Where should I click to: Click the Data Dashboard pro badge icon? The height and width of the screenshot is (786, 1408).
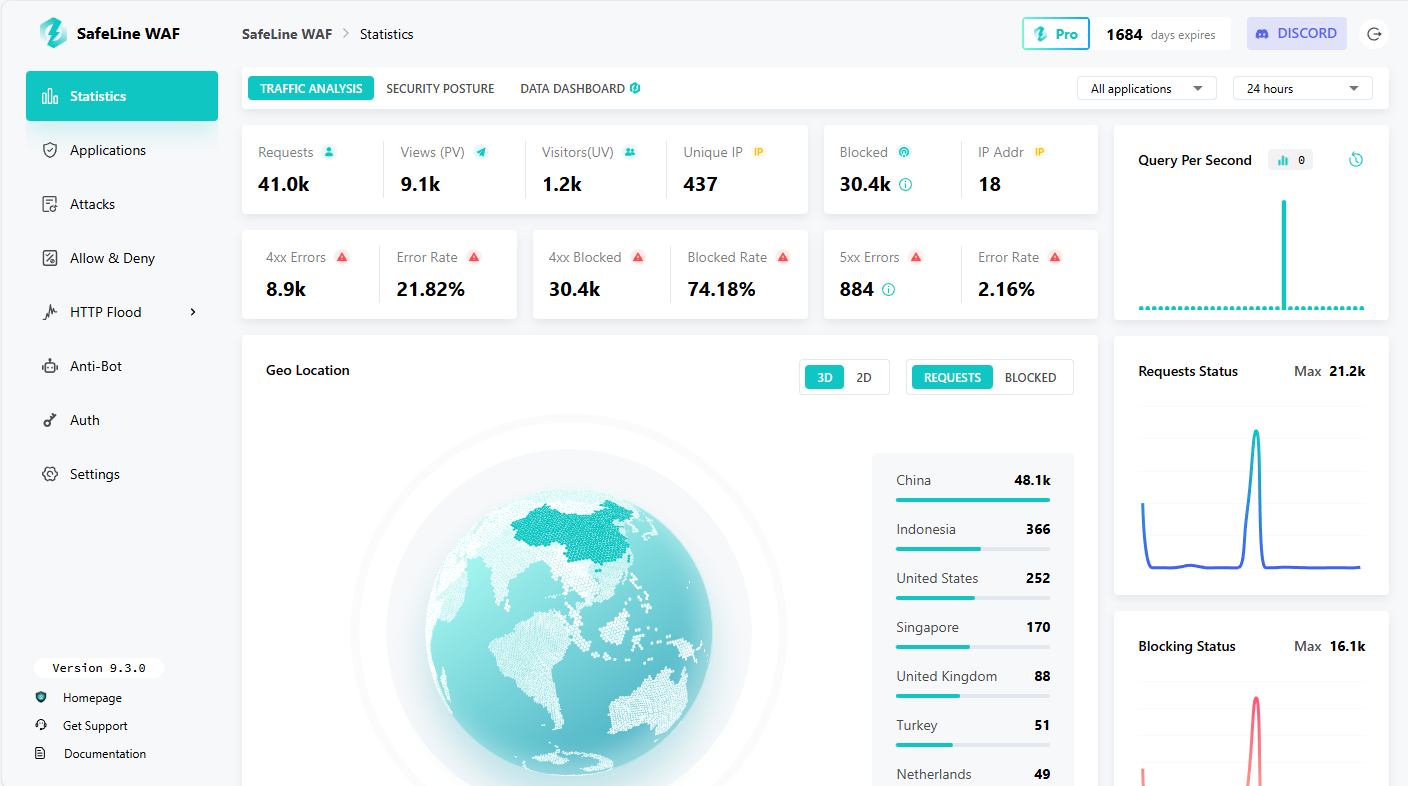pos(635,88)
